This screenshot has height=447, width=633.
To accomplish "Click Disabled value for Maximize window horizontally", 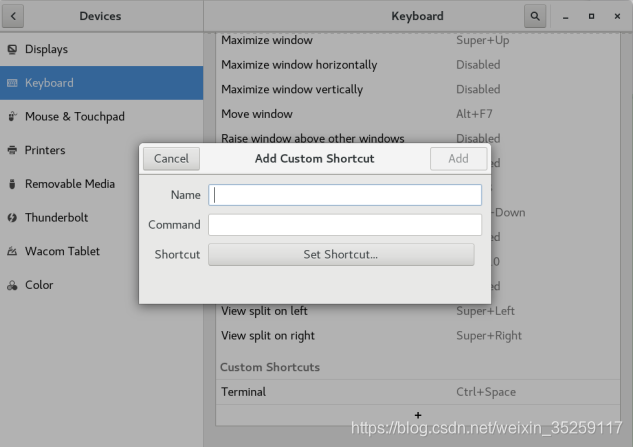I will tap(478, 65).
